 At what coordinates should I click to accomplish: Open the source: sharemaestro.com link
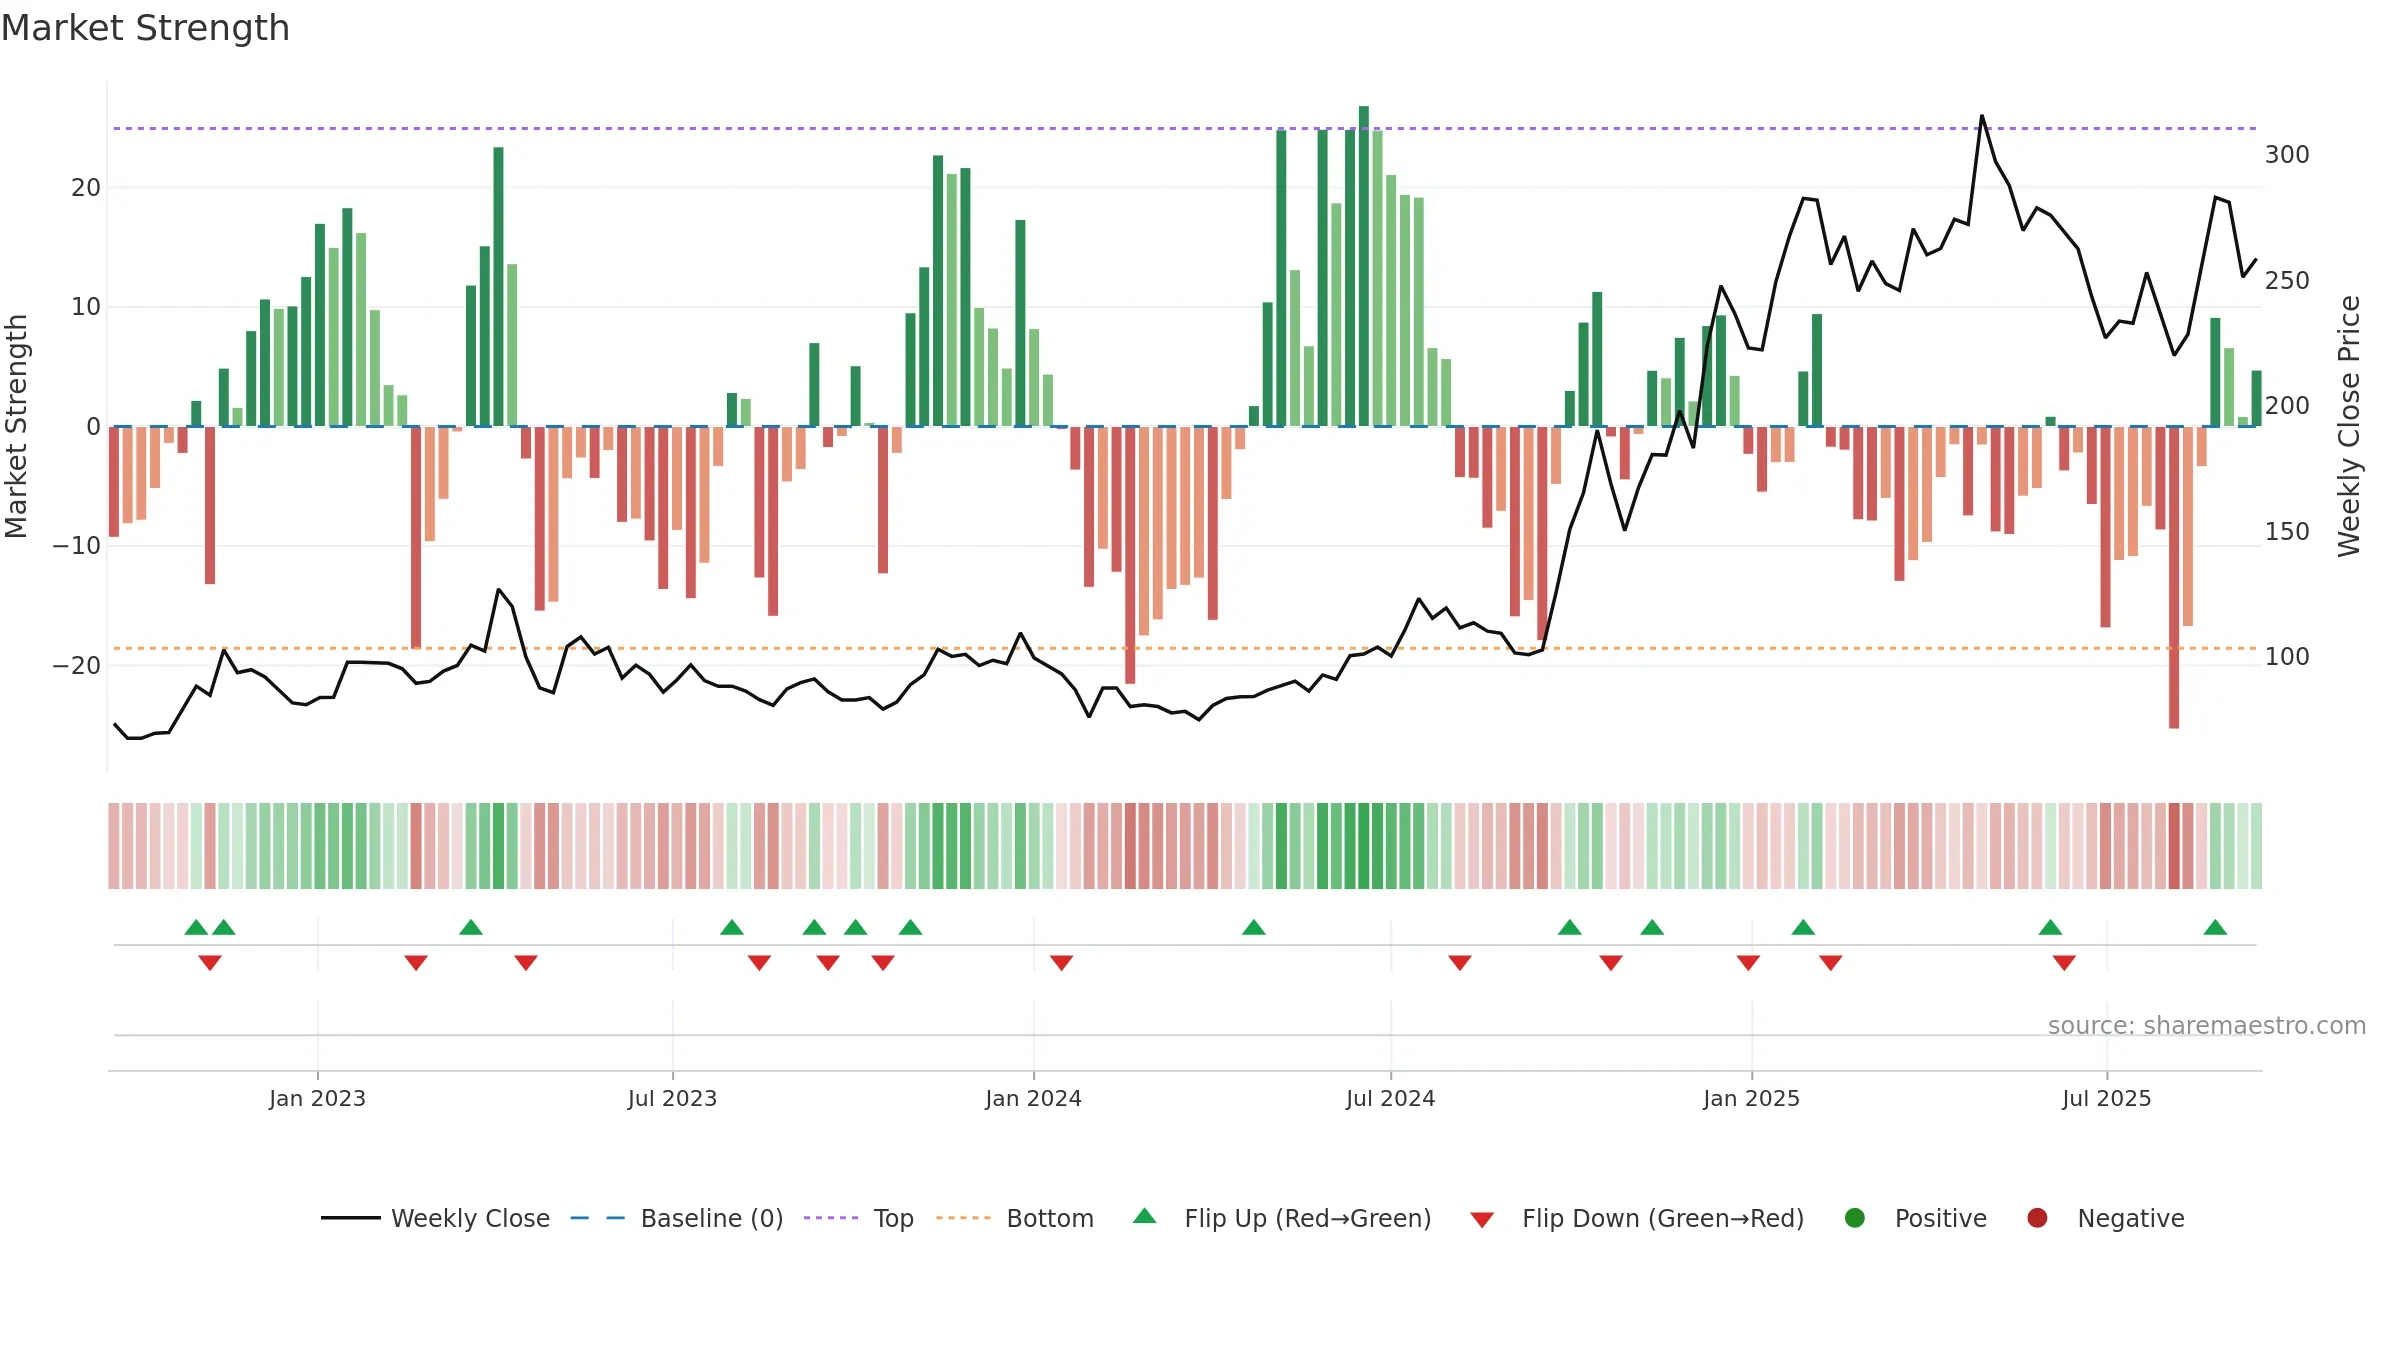2207,1026
